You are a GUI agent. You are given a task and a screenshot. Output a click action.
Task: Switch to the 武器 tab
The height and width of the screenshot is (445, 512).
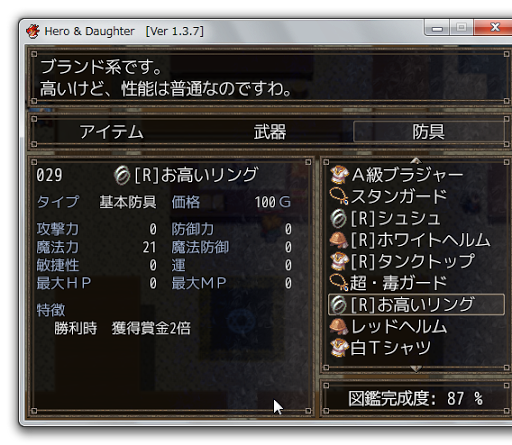[x=270, y=132]
